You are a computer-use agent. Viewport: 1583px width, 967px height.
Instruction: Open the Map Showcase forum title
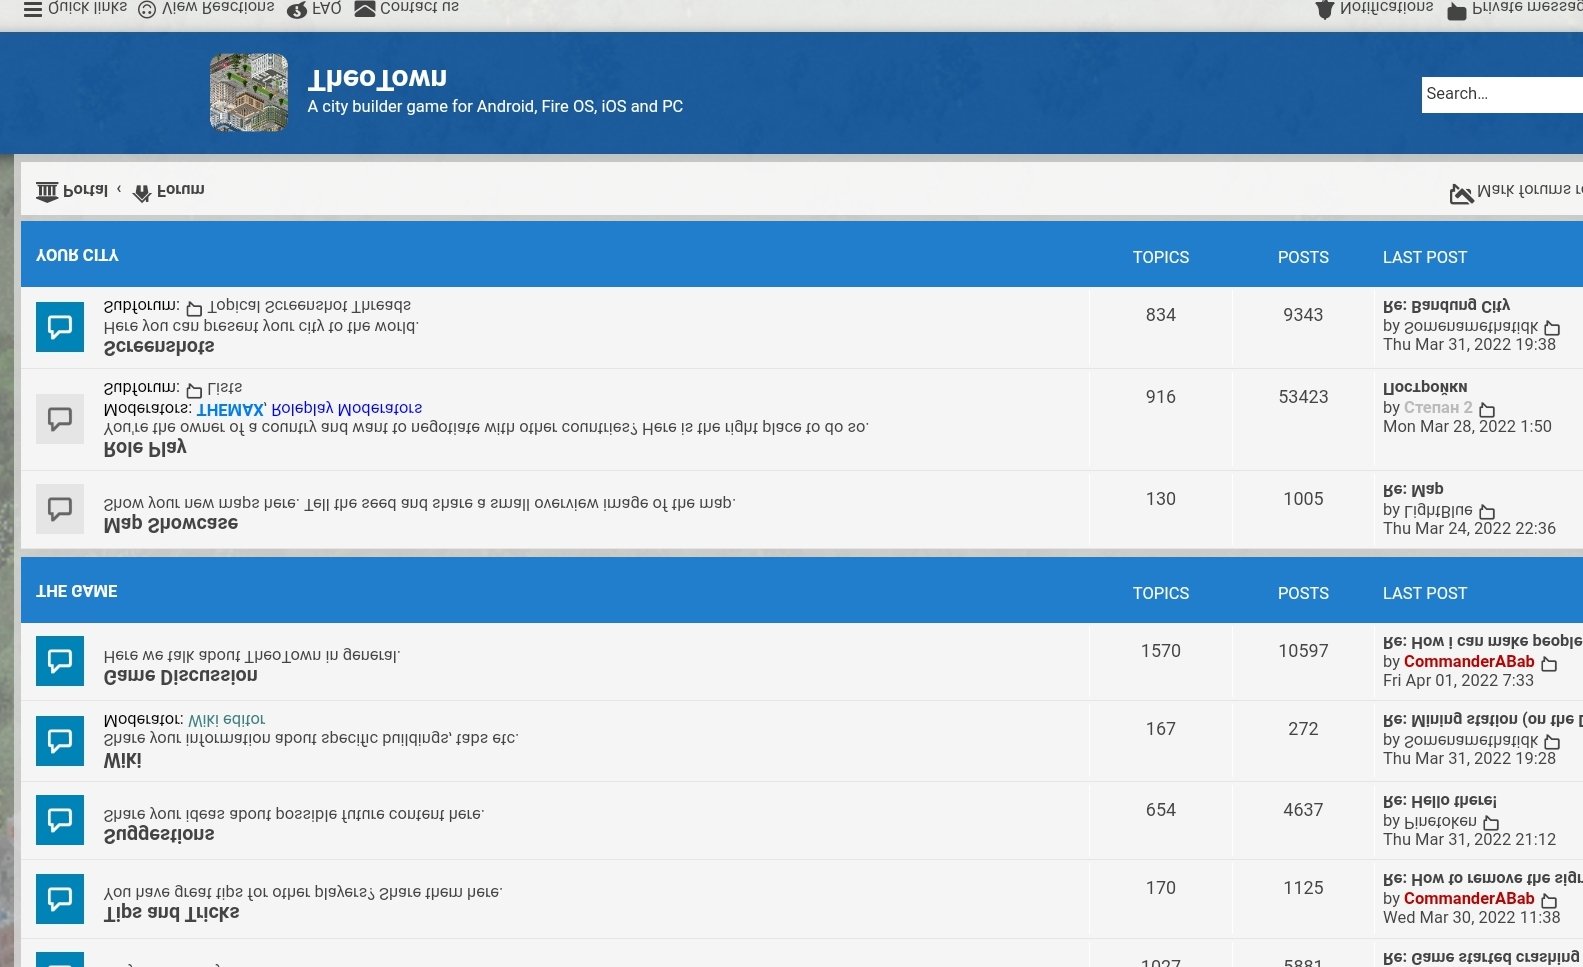pos(171,523)
